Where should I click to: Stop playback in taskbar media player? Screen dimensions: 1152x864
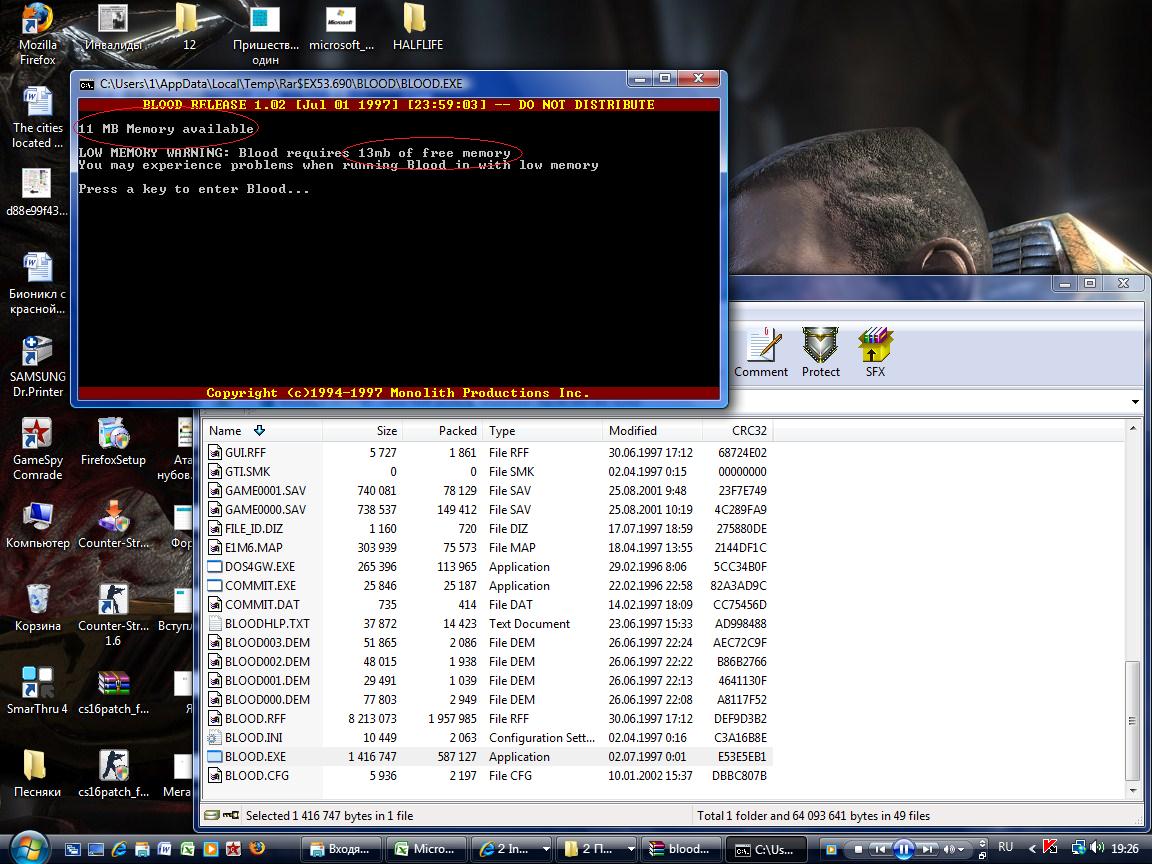858,849
